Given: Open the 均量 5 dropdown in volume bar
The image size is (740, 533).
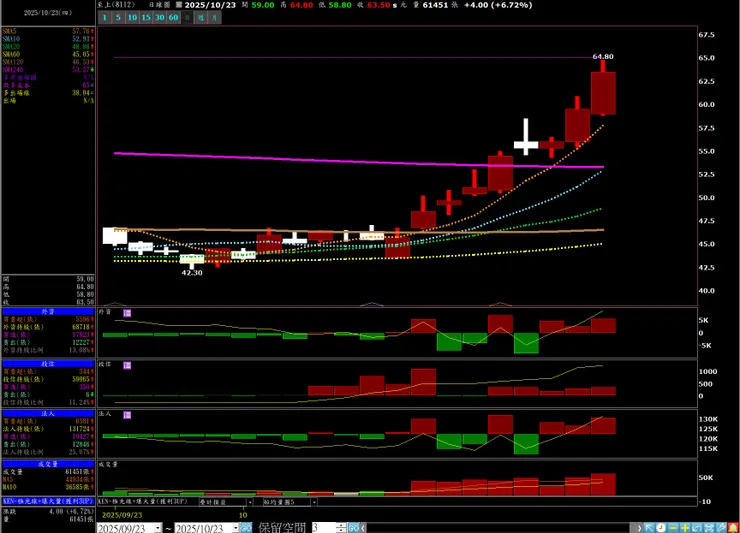Looking at the screenshot, I should click(314, 502).
